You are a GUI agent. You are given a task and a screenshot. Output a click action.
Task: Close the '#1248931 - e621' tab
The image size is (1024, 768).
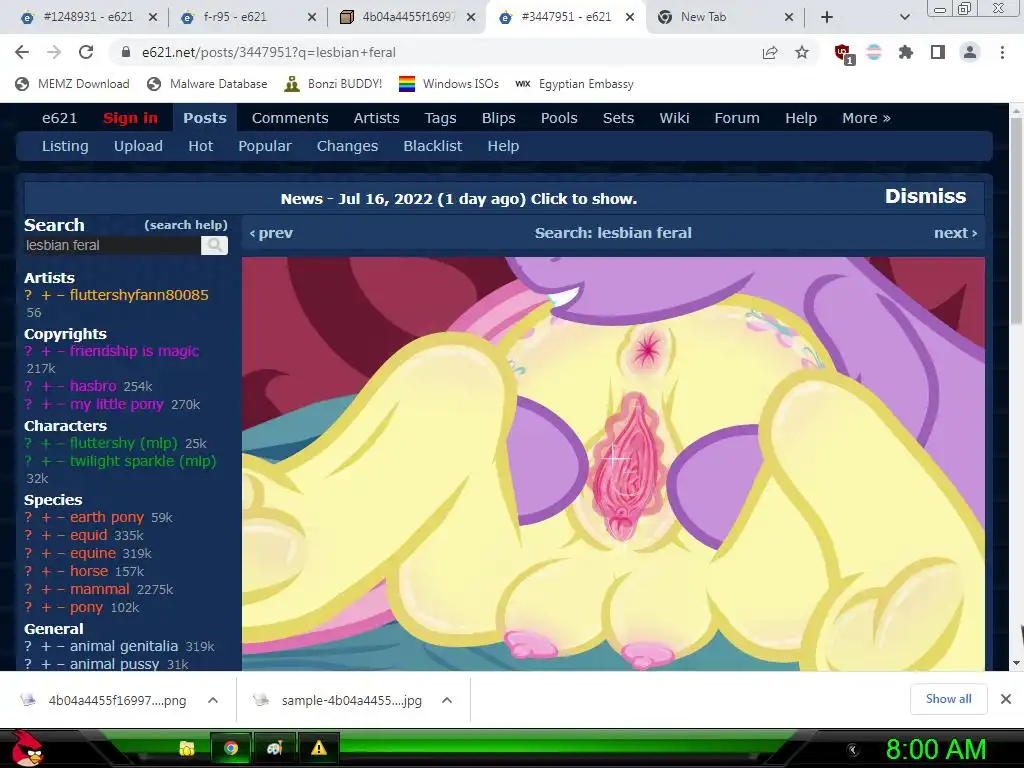click(153, 17)
